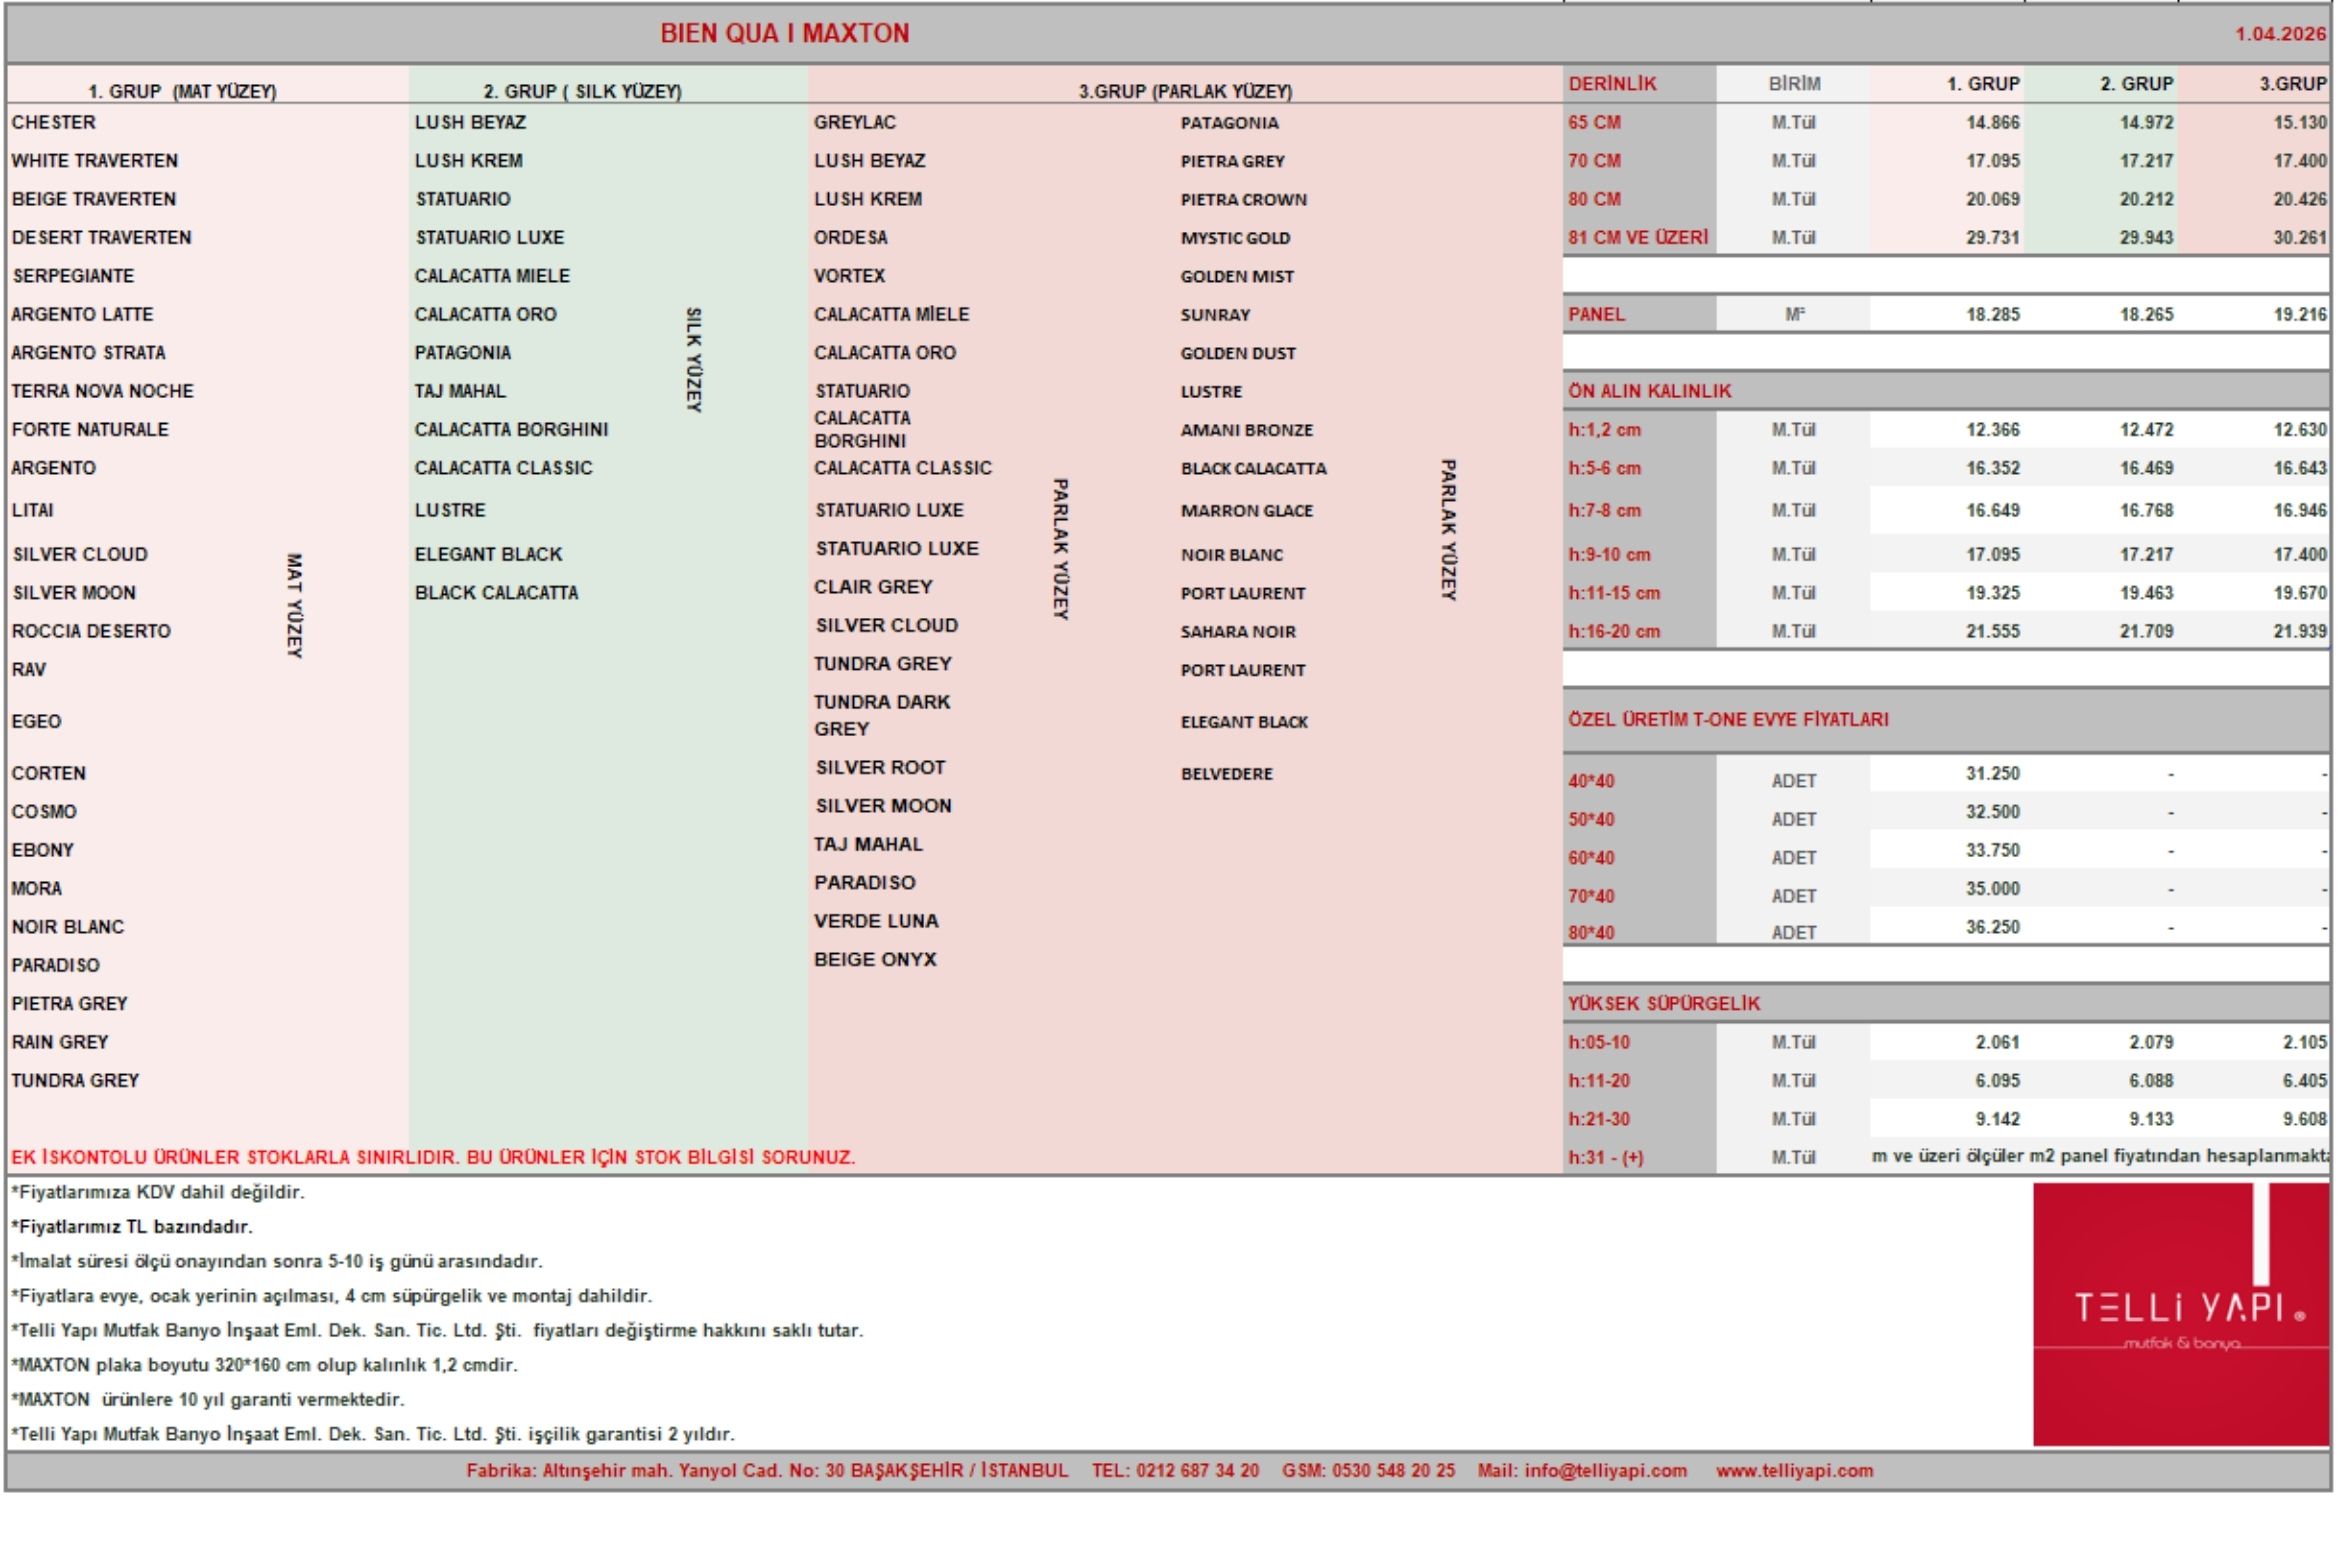
Task: Select VERDE LUNA
Action: coord(876,921)
